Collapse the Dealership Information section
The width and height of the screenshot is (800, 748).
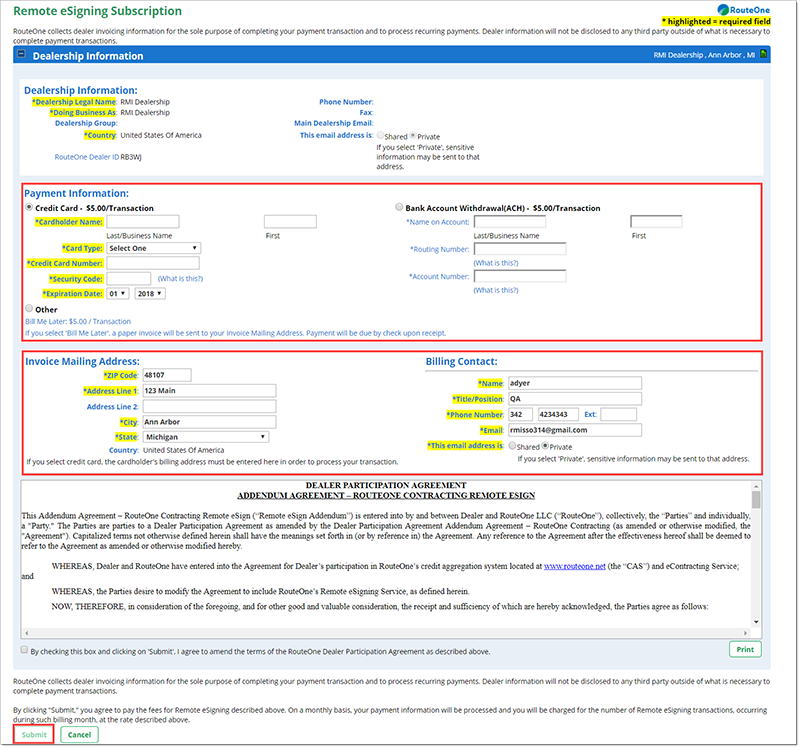point(21,54)
